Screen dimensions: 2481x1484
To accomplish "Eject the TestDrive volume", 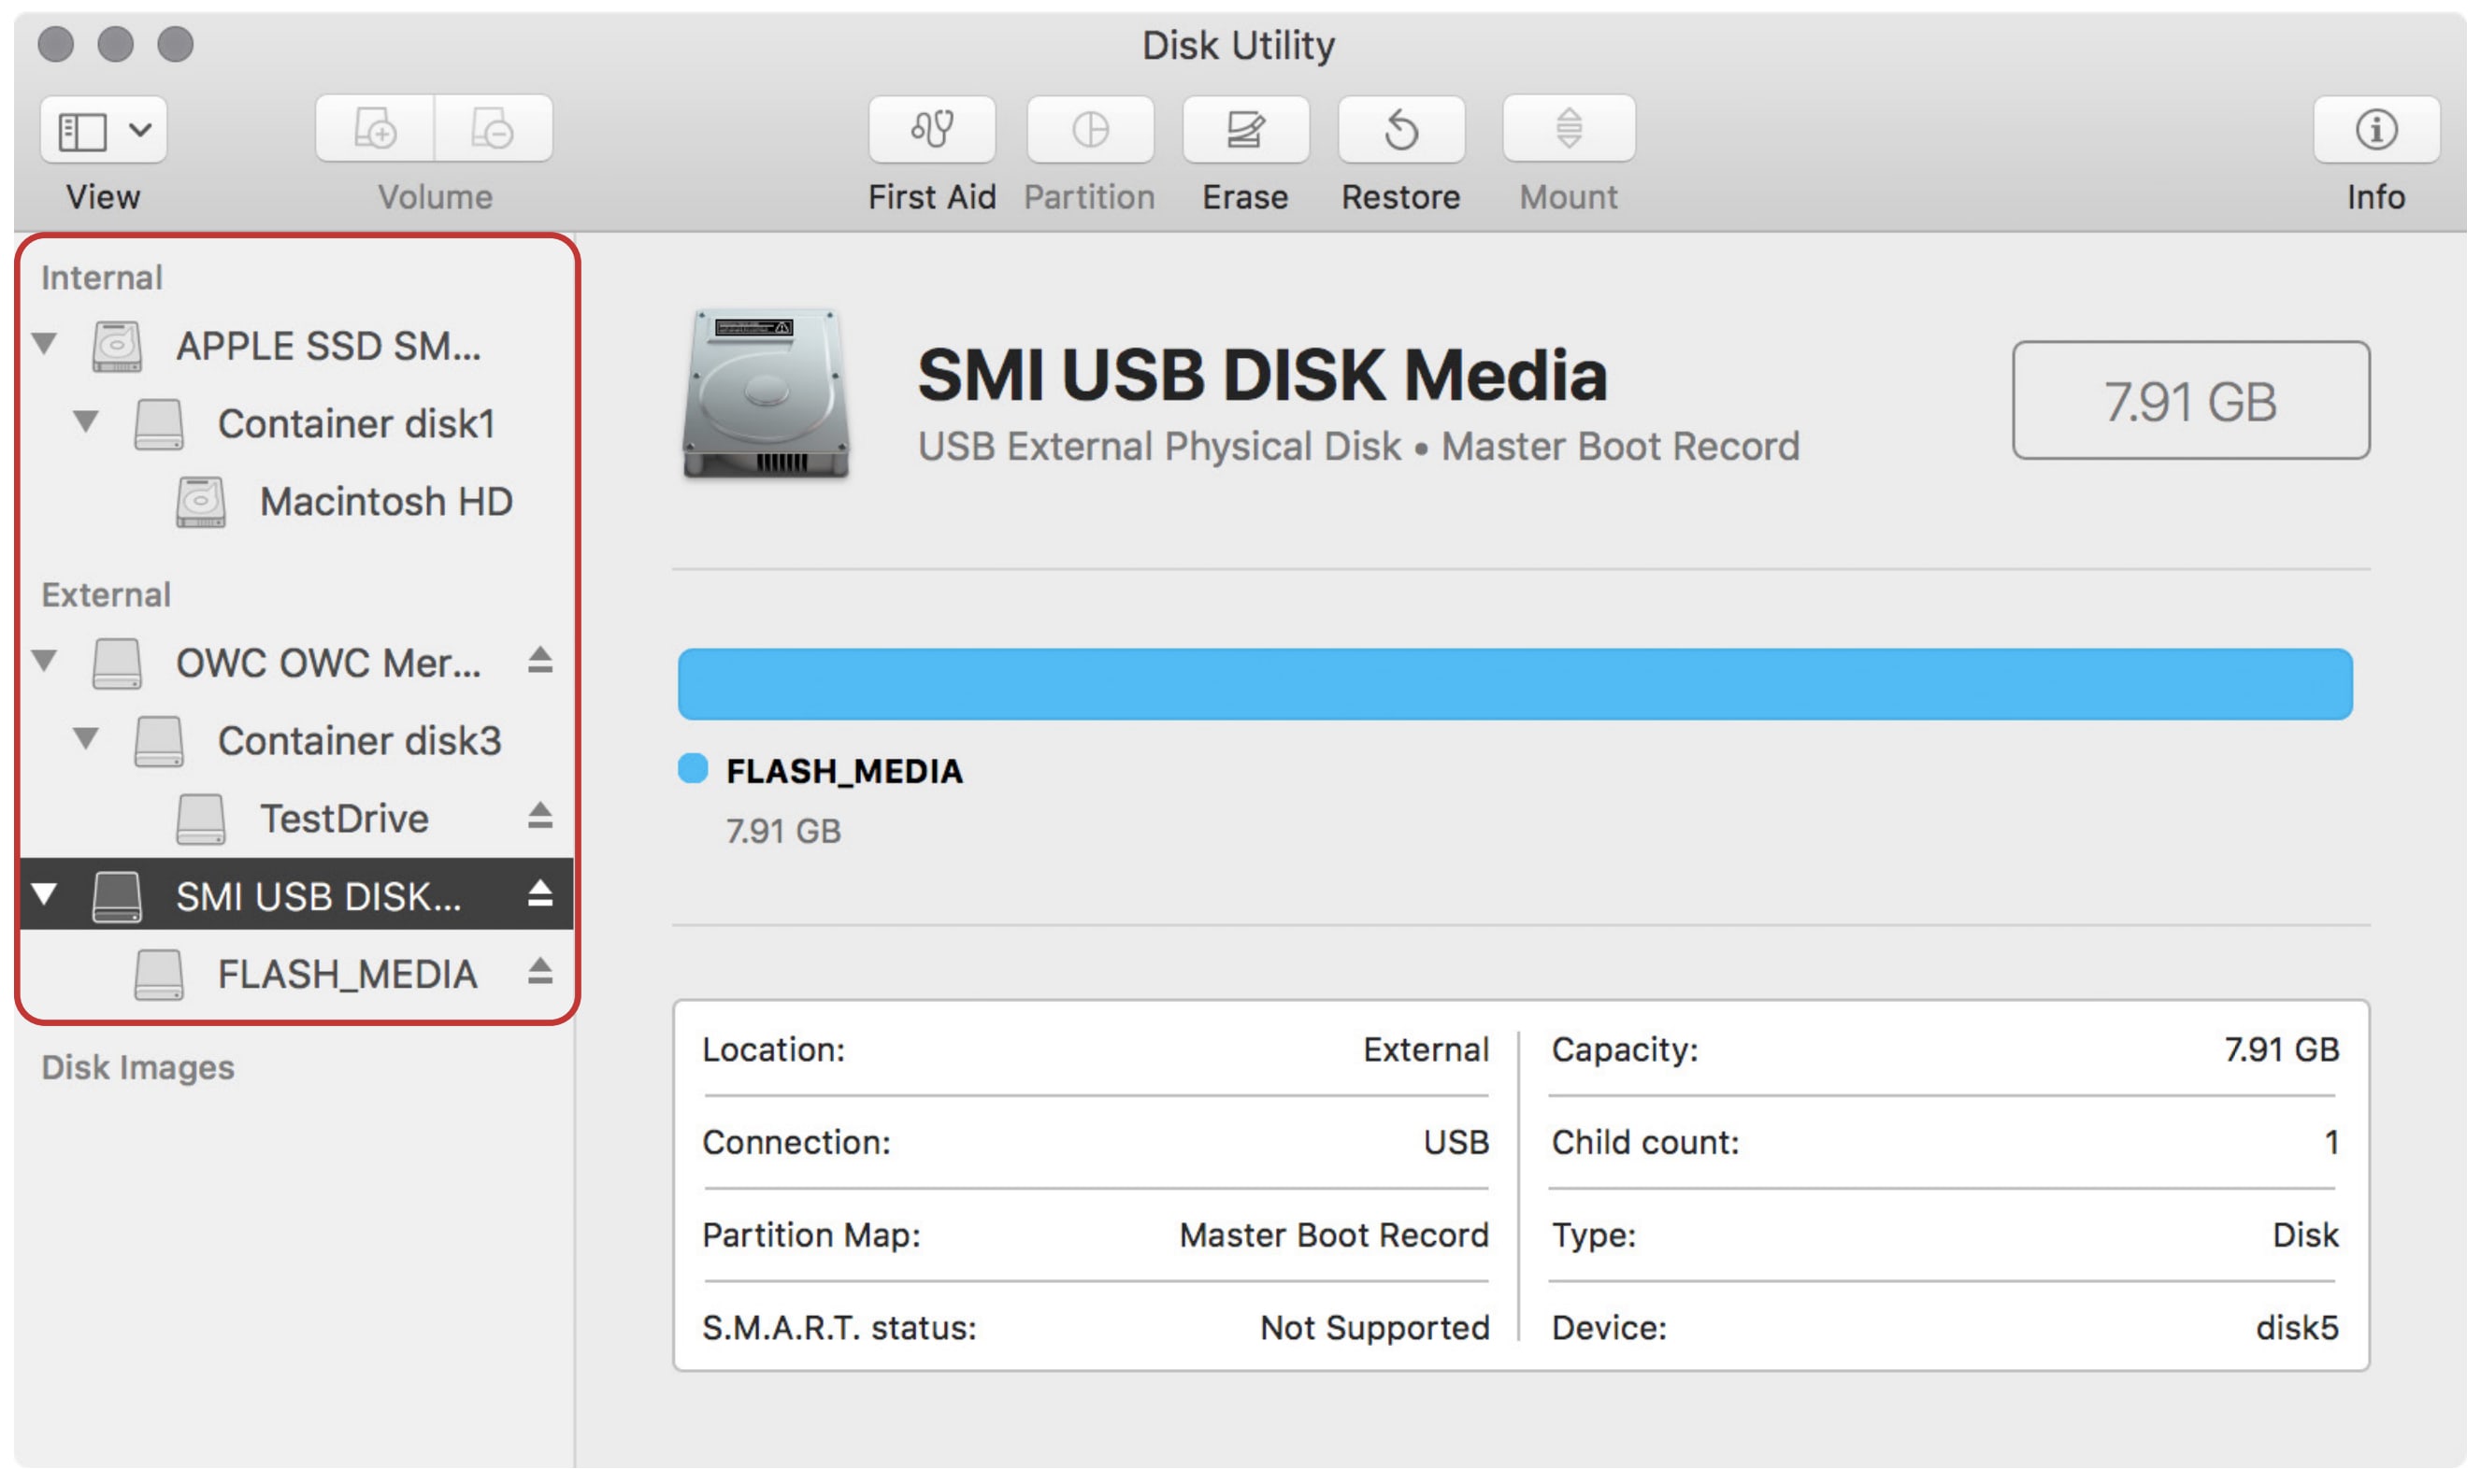I will coord(540,816).
